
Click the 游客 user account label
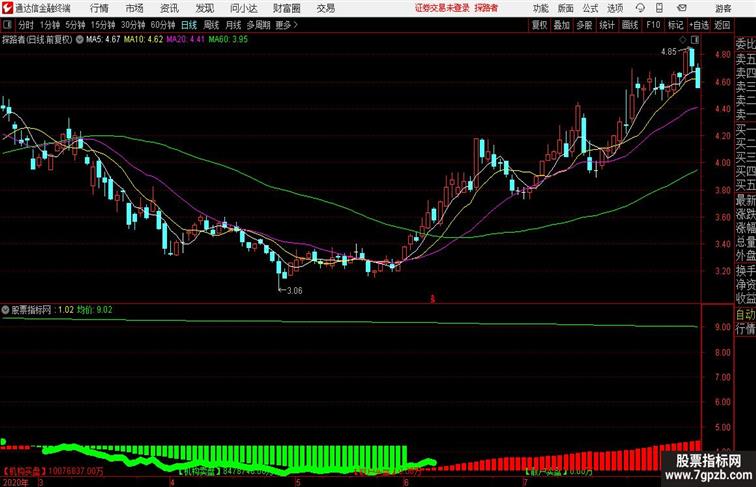[723, 8]
